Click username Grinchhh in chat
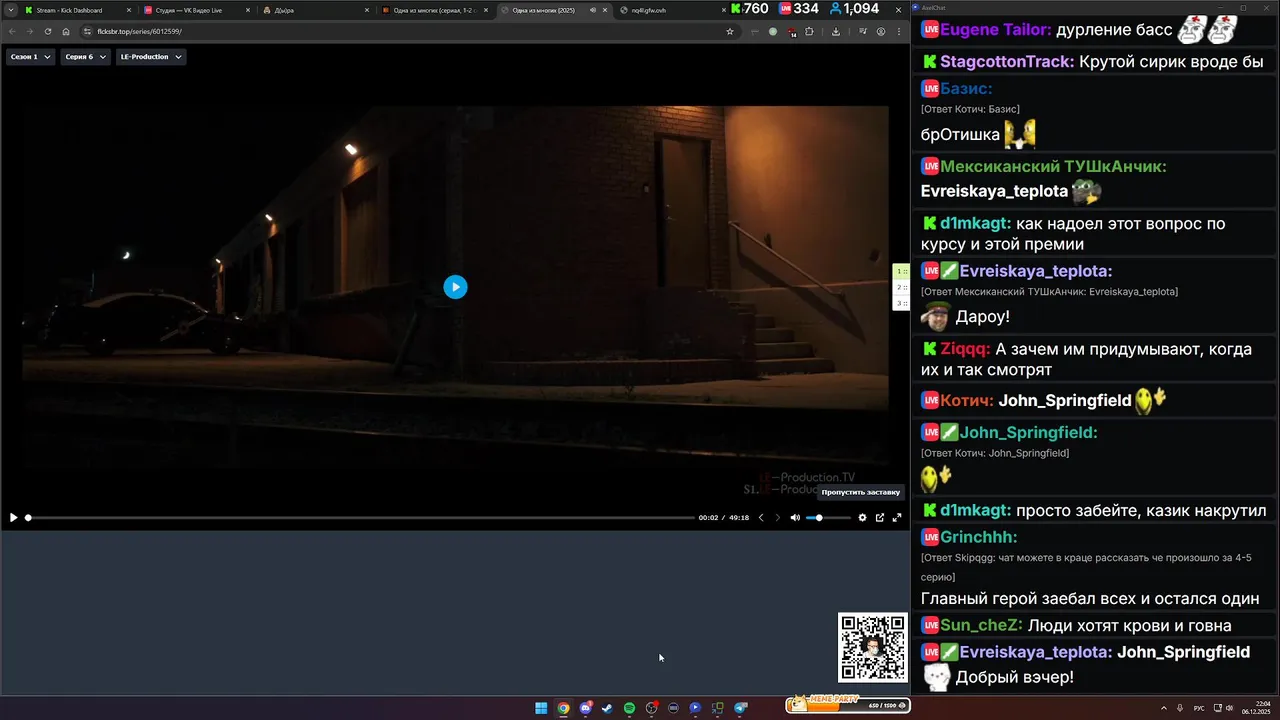This screenshot has height=720, width=1280. click(979, 537)
